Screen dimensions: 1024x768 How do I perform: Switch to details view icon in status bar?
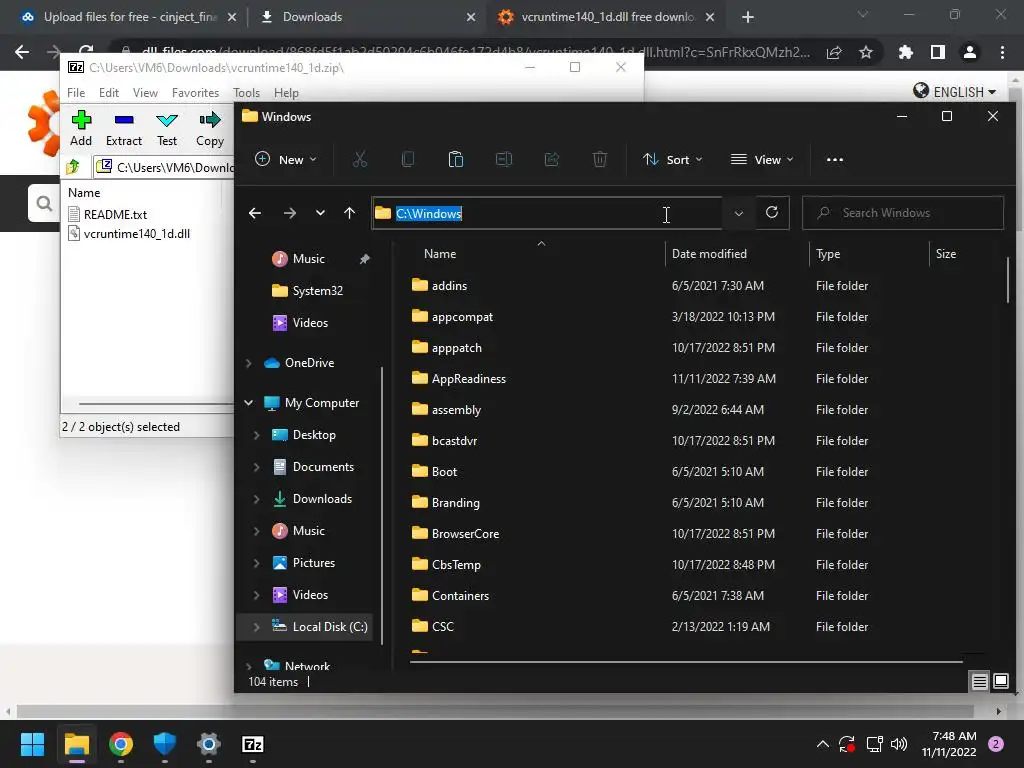[x=980, y=682]
